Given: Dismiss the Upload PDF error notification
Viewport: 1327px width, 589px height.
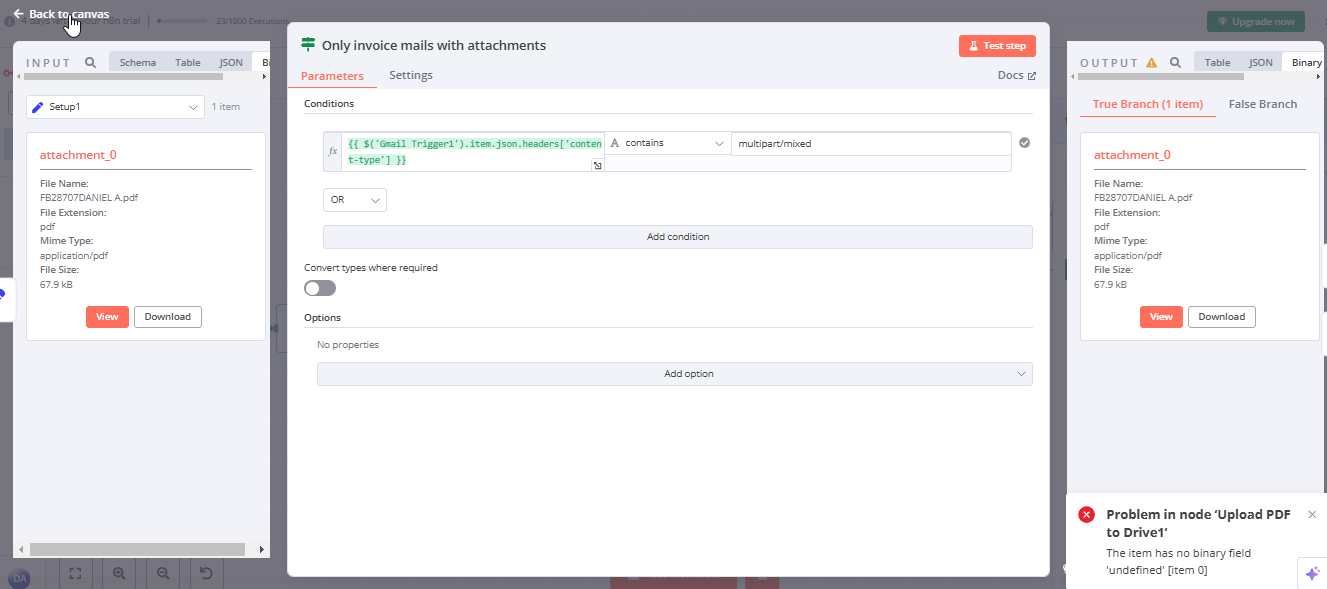Looking at the screenshot, I should [1312, 514].
